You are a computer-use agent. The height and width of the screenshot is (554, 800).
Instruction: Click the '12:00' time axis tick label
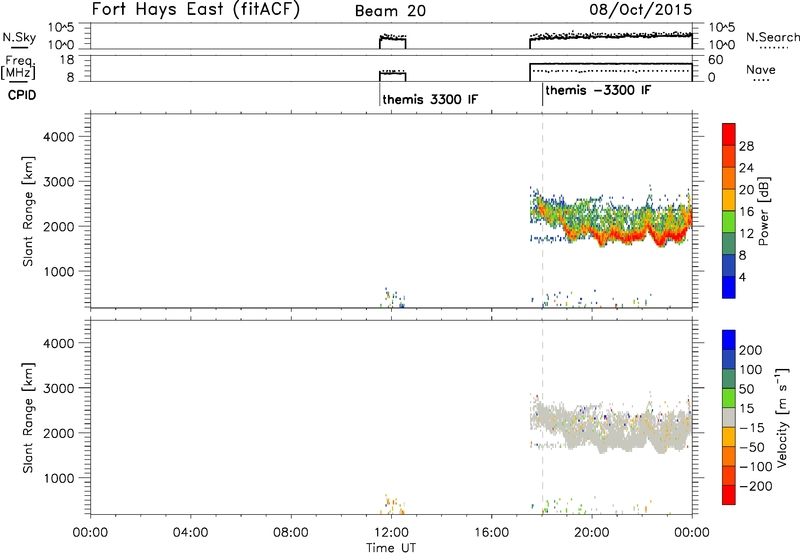pos(391,533)
